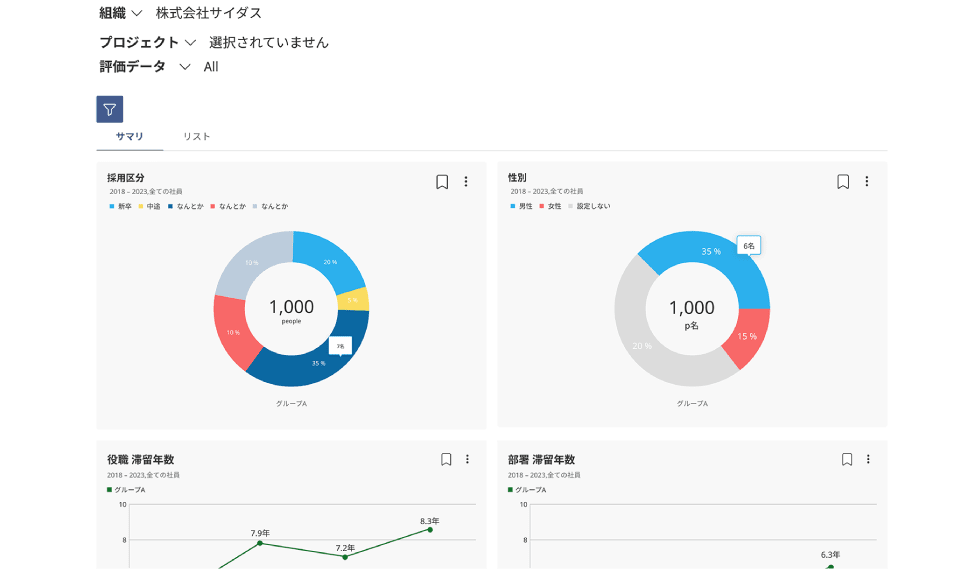Screen dimensions: 963x569
Task: Toggle the 女性 legend item
Action: click(550, 206)
